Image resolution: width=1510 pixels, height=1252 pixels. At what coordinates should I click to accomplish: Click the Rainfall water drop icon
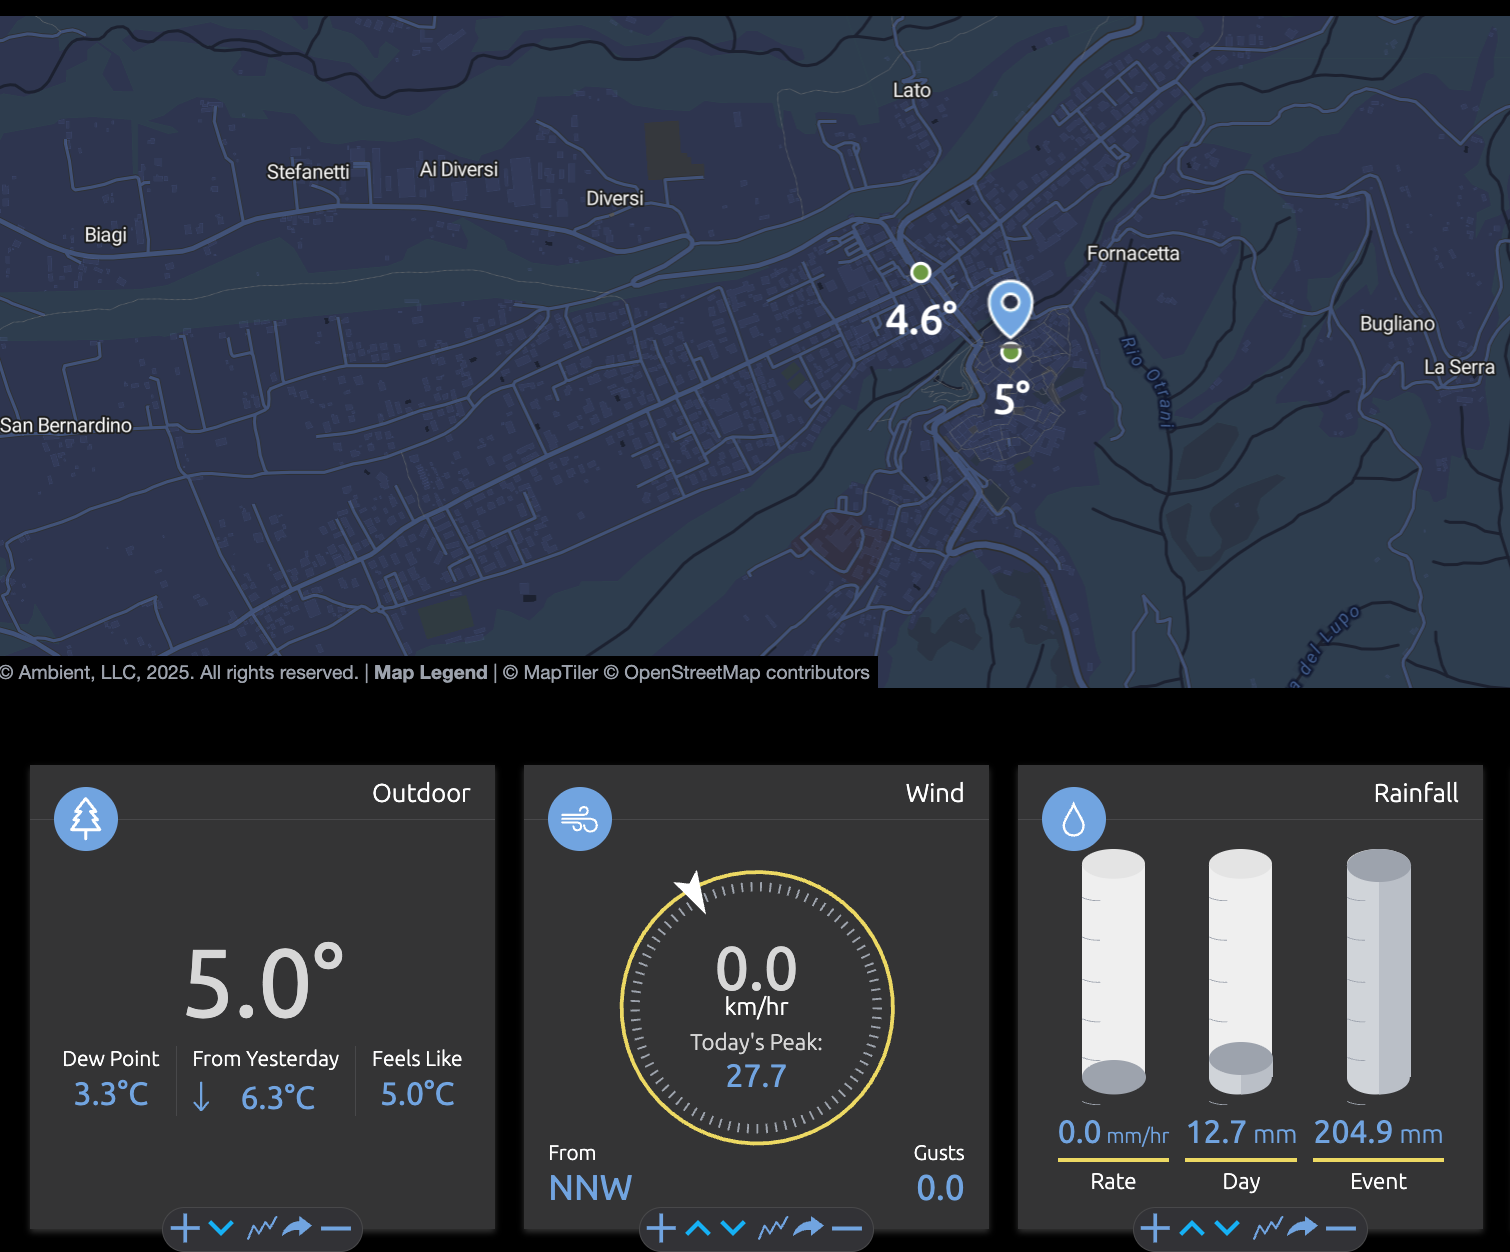(1074, 819)
